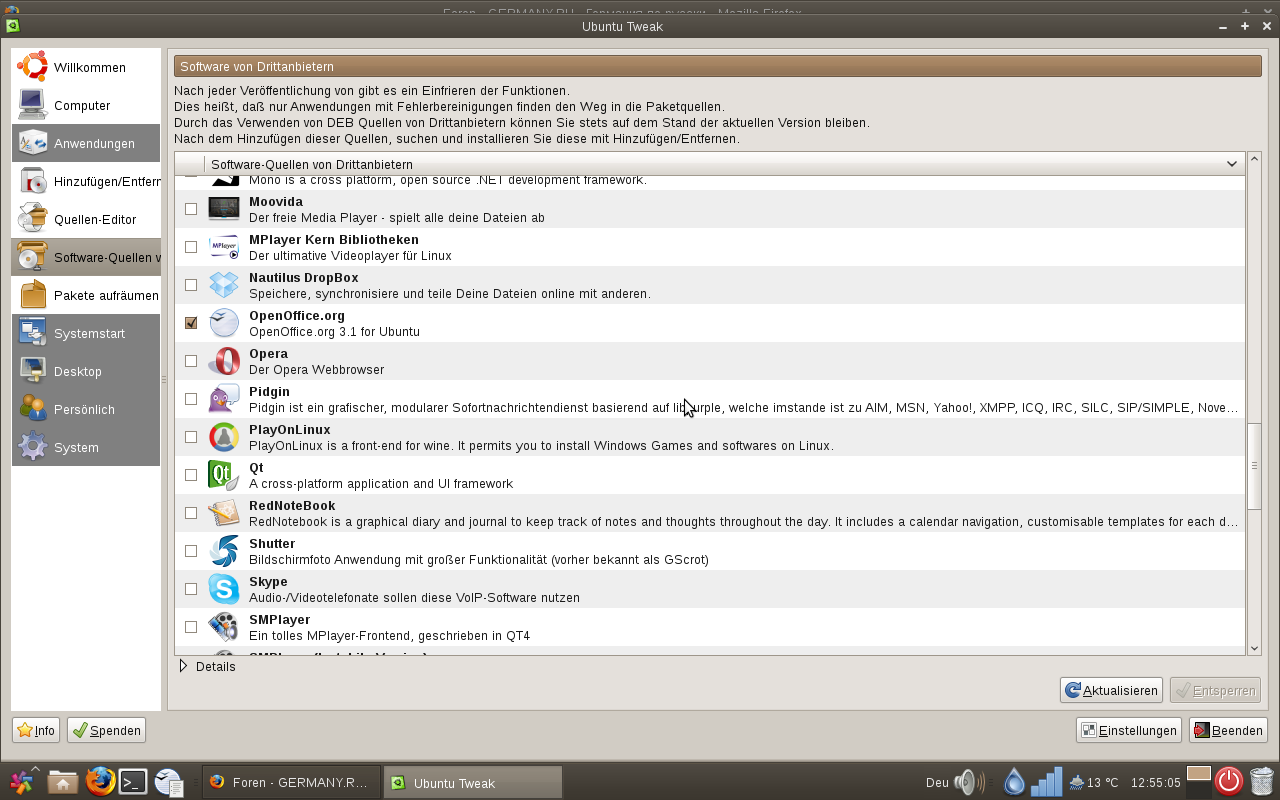This screenshot has height=800, width=1280.
Task: Click the red power shutdown icon
Action: click(1229, 781)
